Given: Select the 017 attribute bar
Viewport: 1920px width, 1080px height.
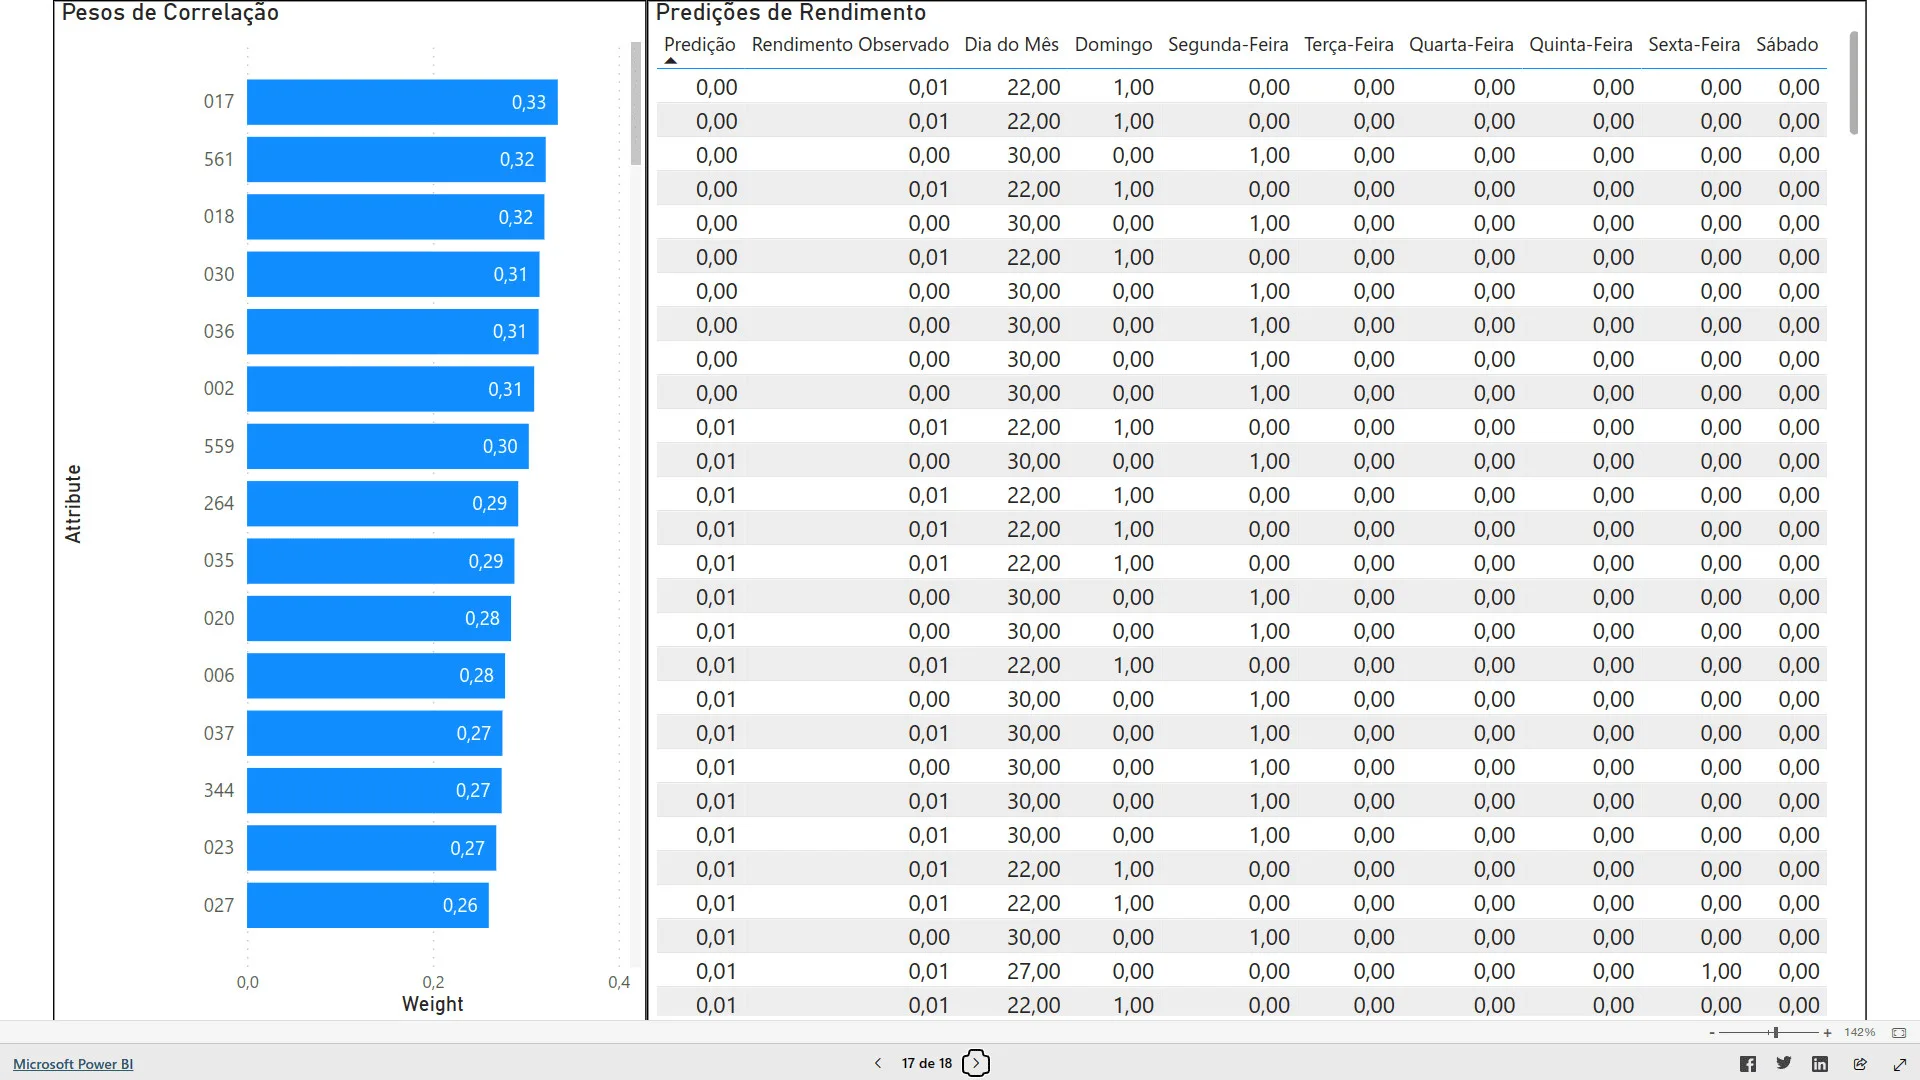Looking at the screenshot, I should click(x=401, y=102).
